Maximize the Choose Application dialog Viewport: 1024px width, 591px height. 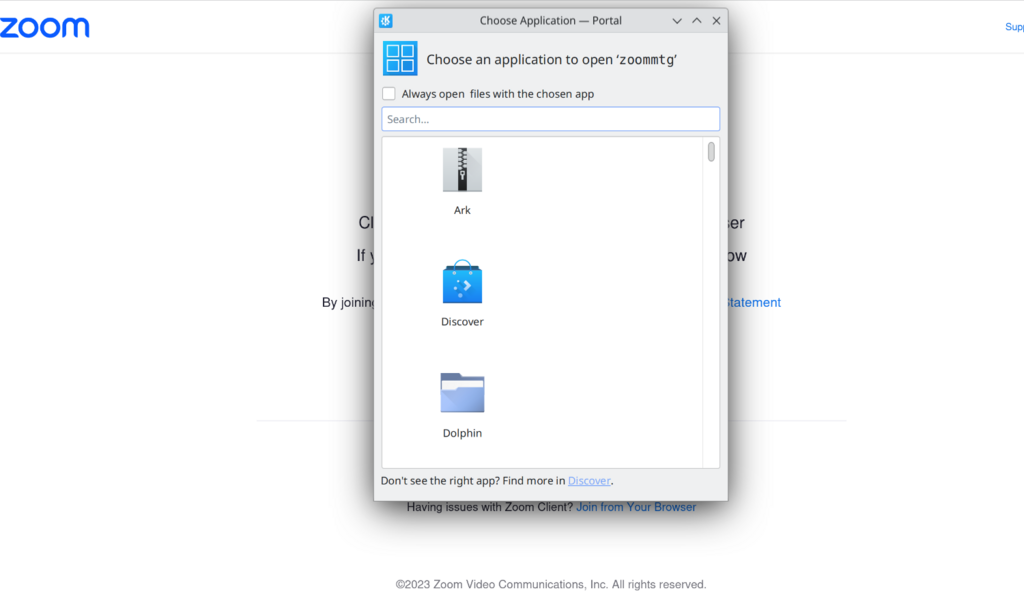[x=697, y=21]
